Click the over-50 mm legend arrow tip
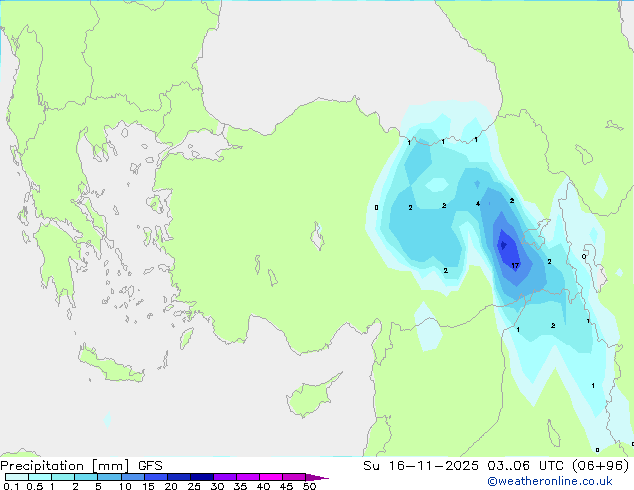 317,477
